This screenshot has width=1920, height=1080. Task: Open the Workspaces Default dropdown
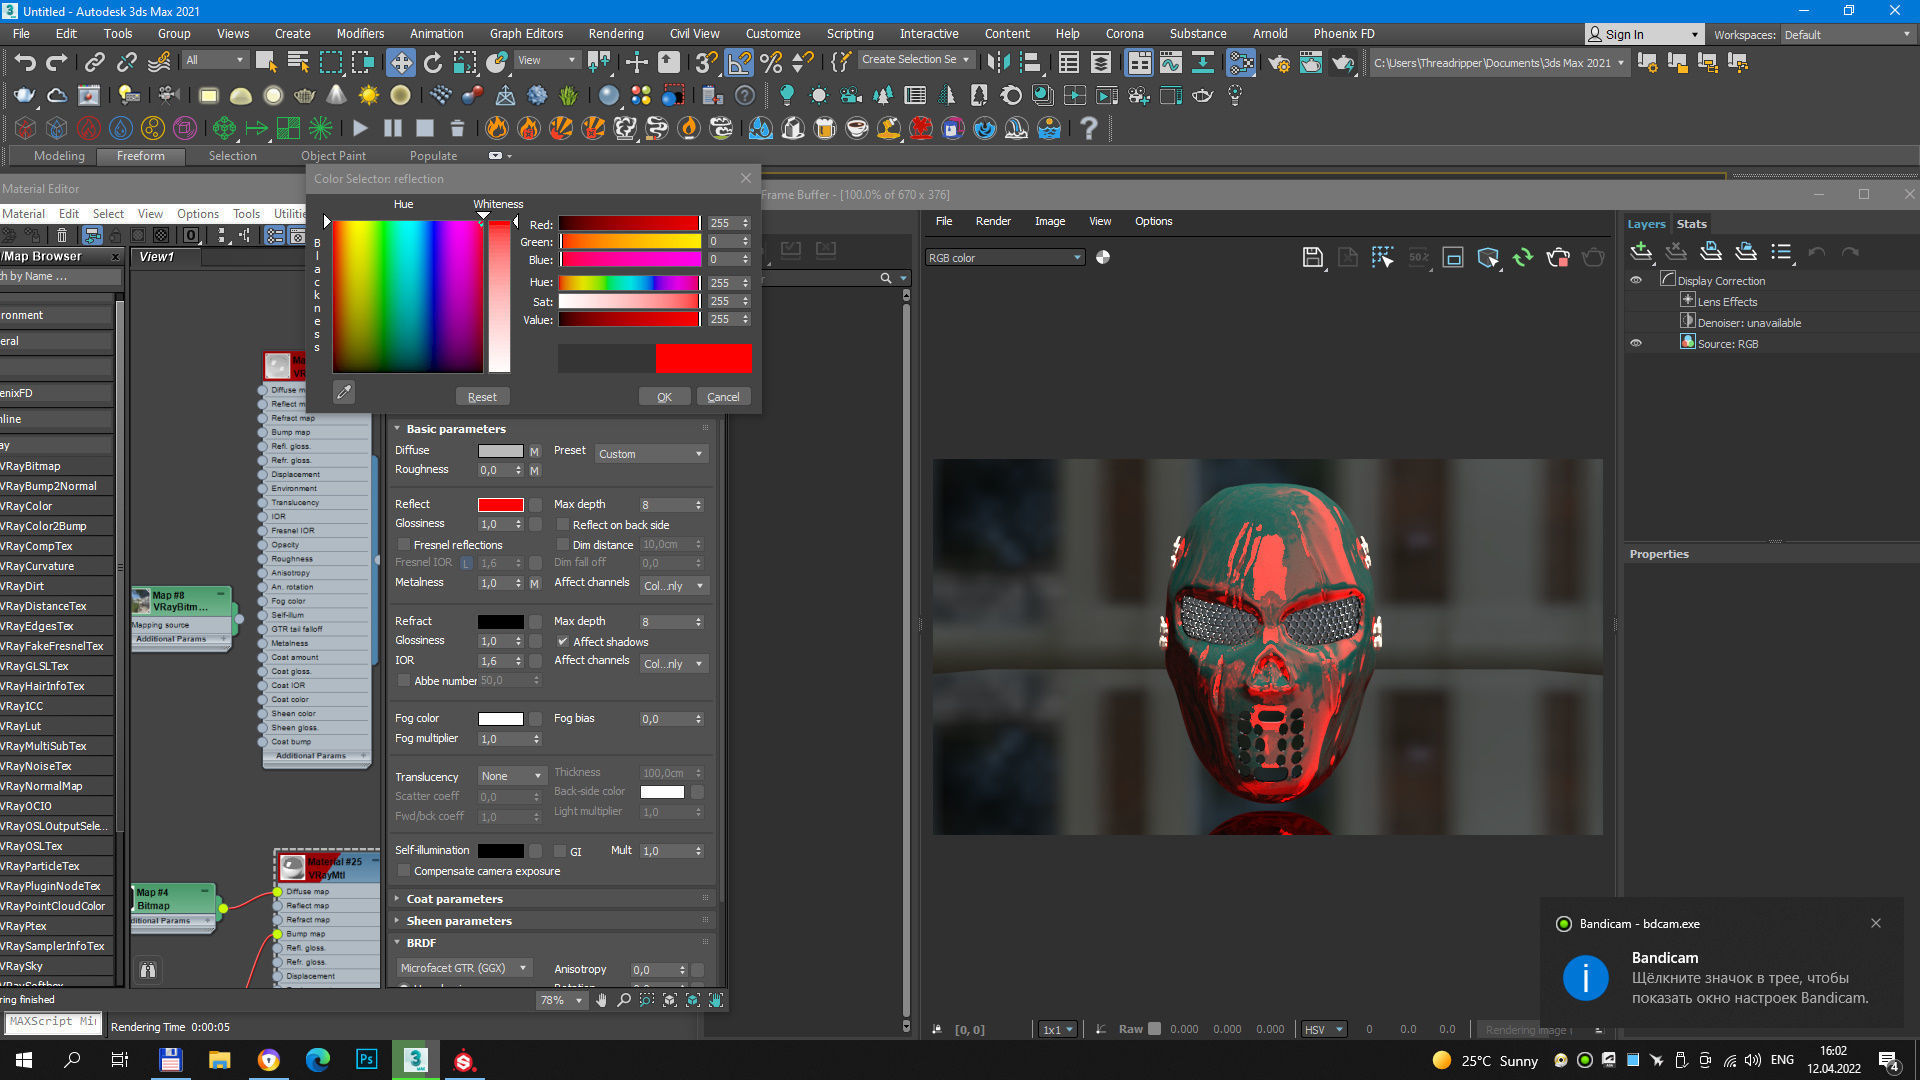pos(1847,34)
